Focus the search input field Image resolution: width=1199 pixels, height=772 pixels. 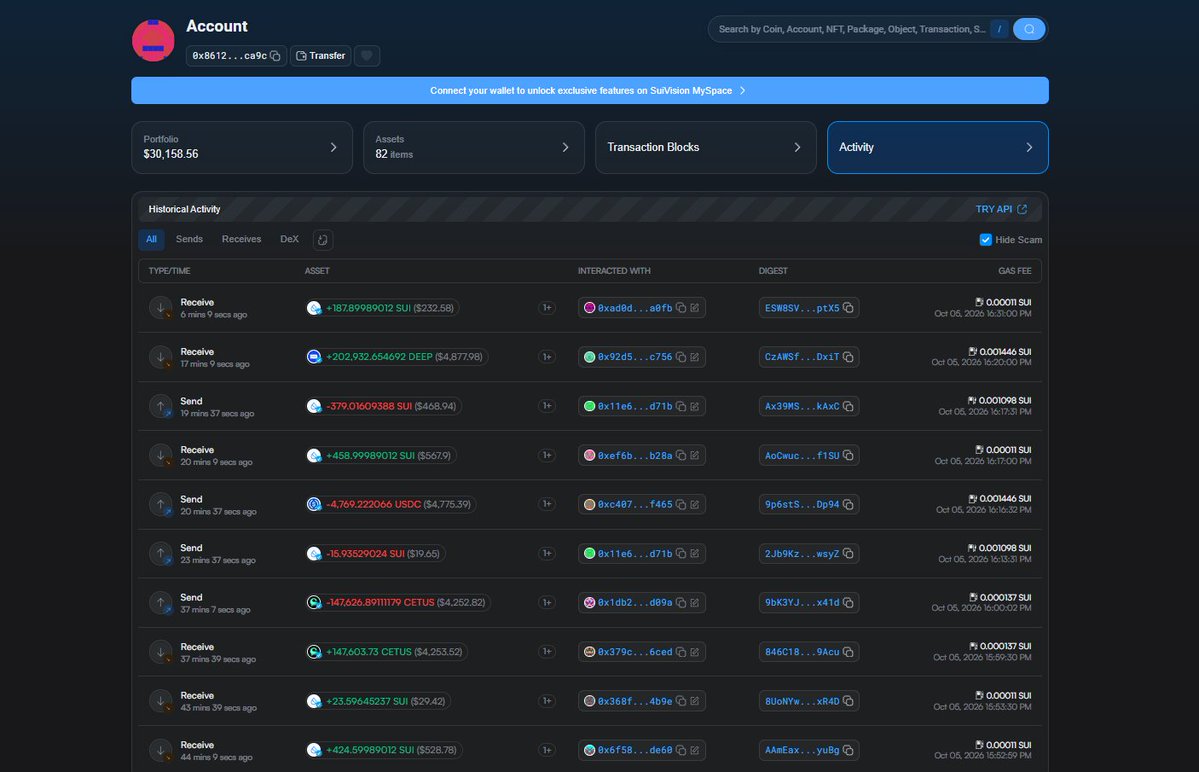851,29
